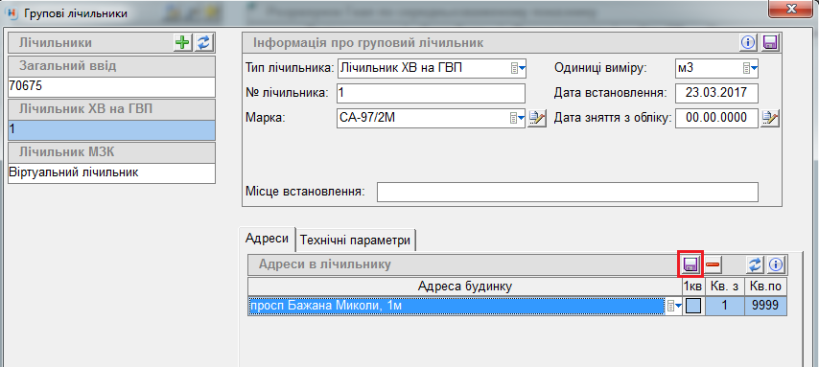
Task: Click the Лічильник МЗК group header
Action: point(112,152)
